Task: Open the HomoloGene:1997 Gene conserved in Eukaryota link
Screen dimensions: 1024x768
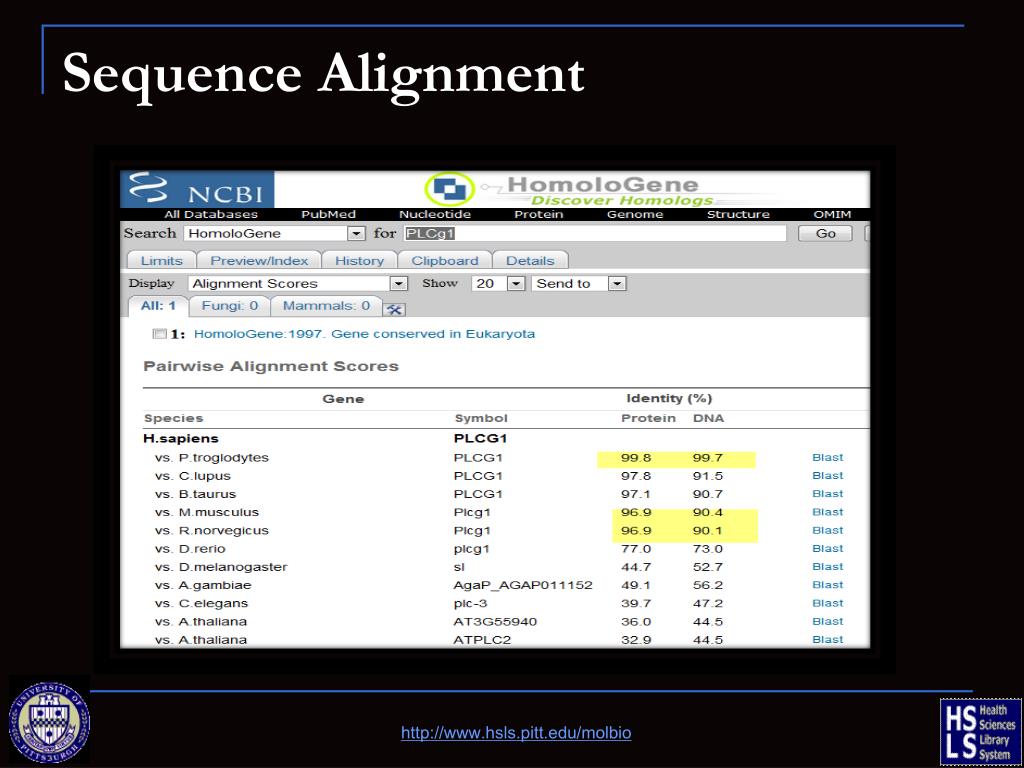Action: point(364,334)
